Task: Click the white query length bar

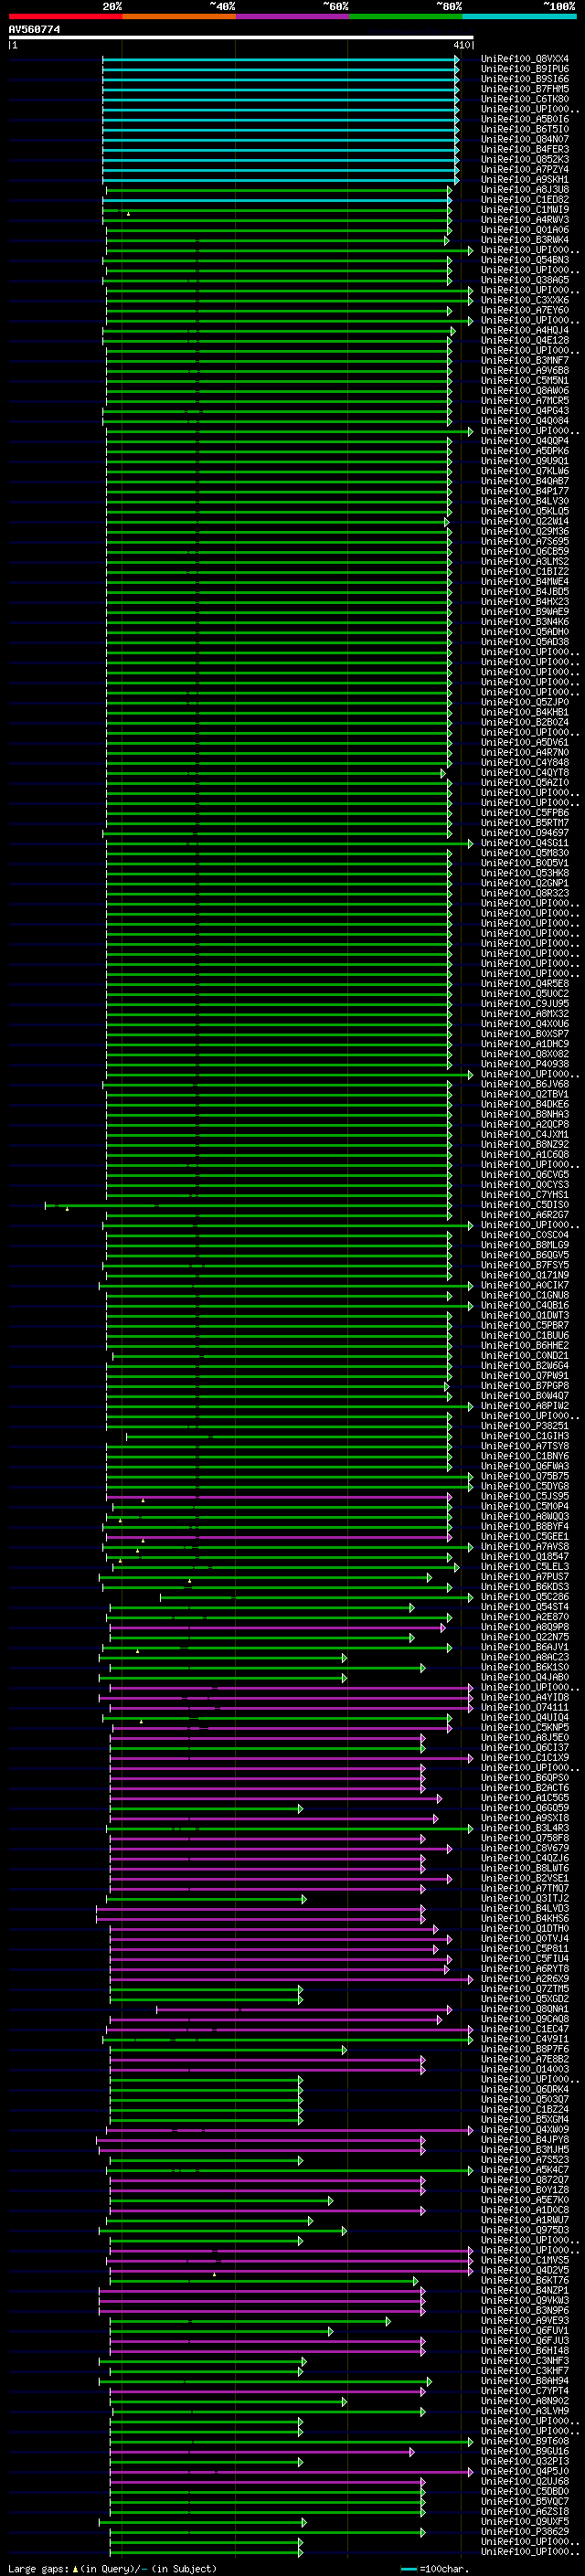Action: 241,38
